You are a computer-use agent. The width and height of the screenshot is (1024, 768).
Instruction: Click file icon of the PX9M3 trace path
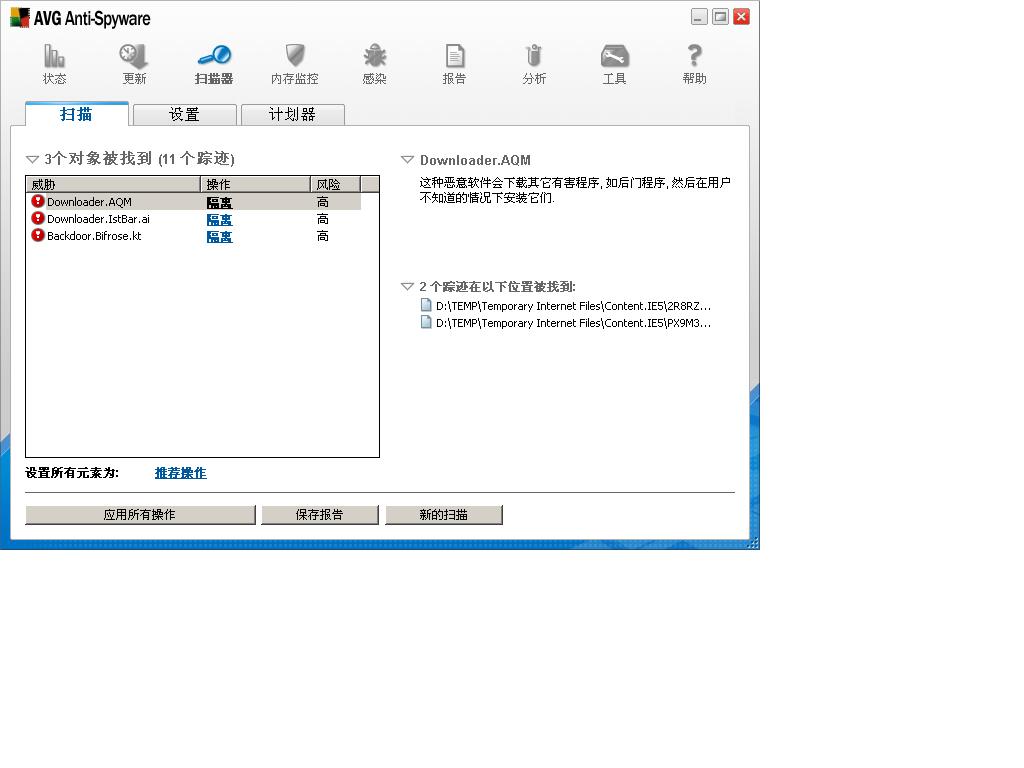point(426,322)
